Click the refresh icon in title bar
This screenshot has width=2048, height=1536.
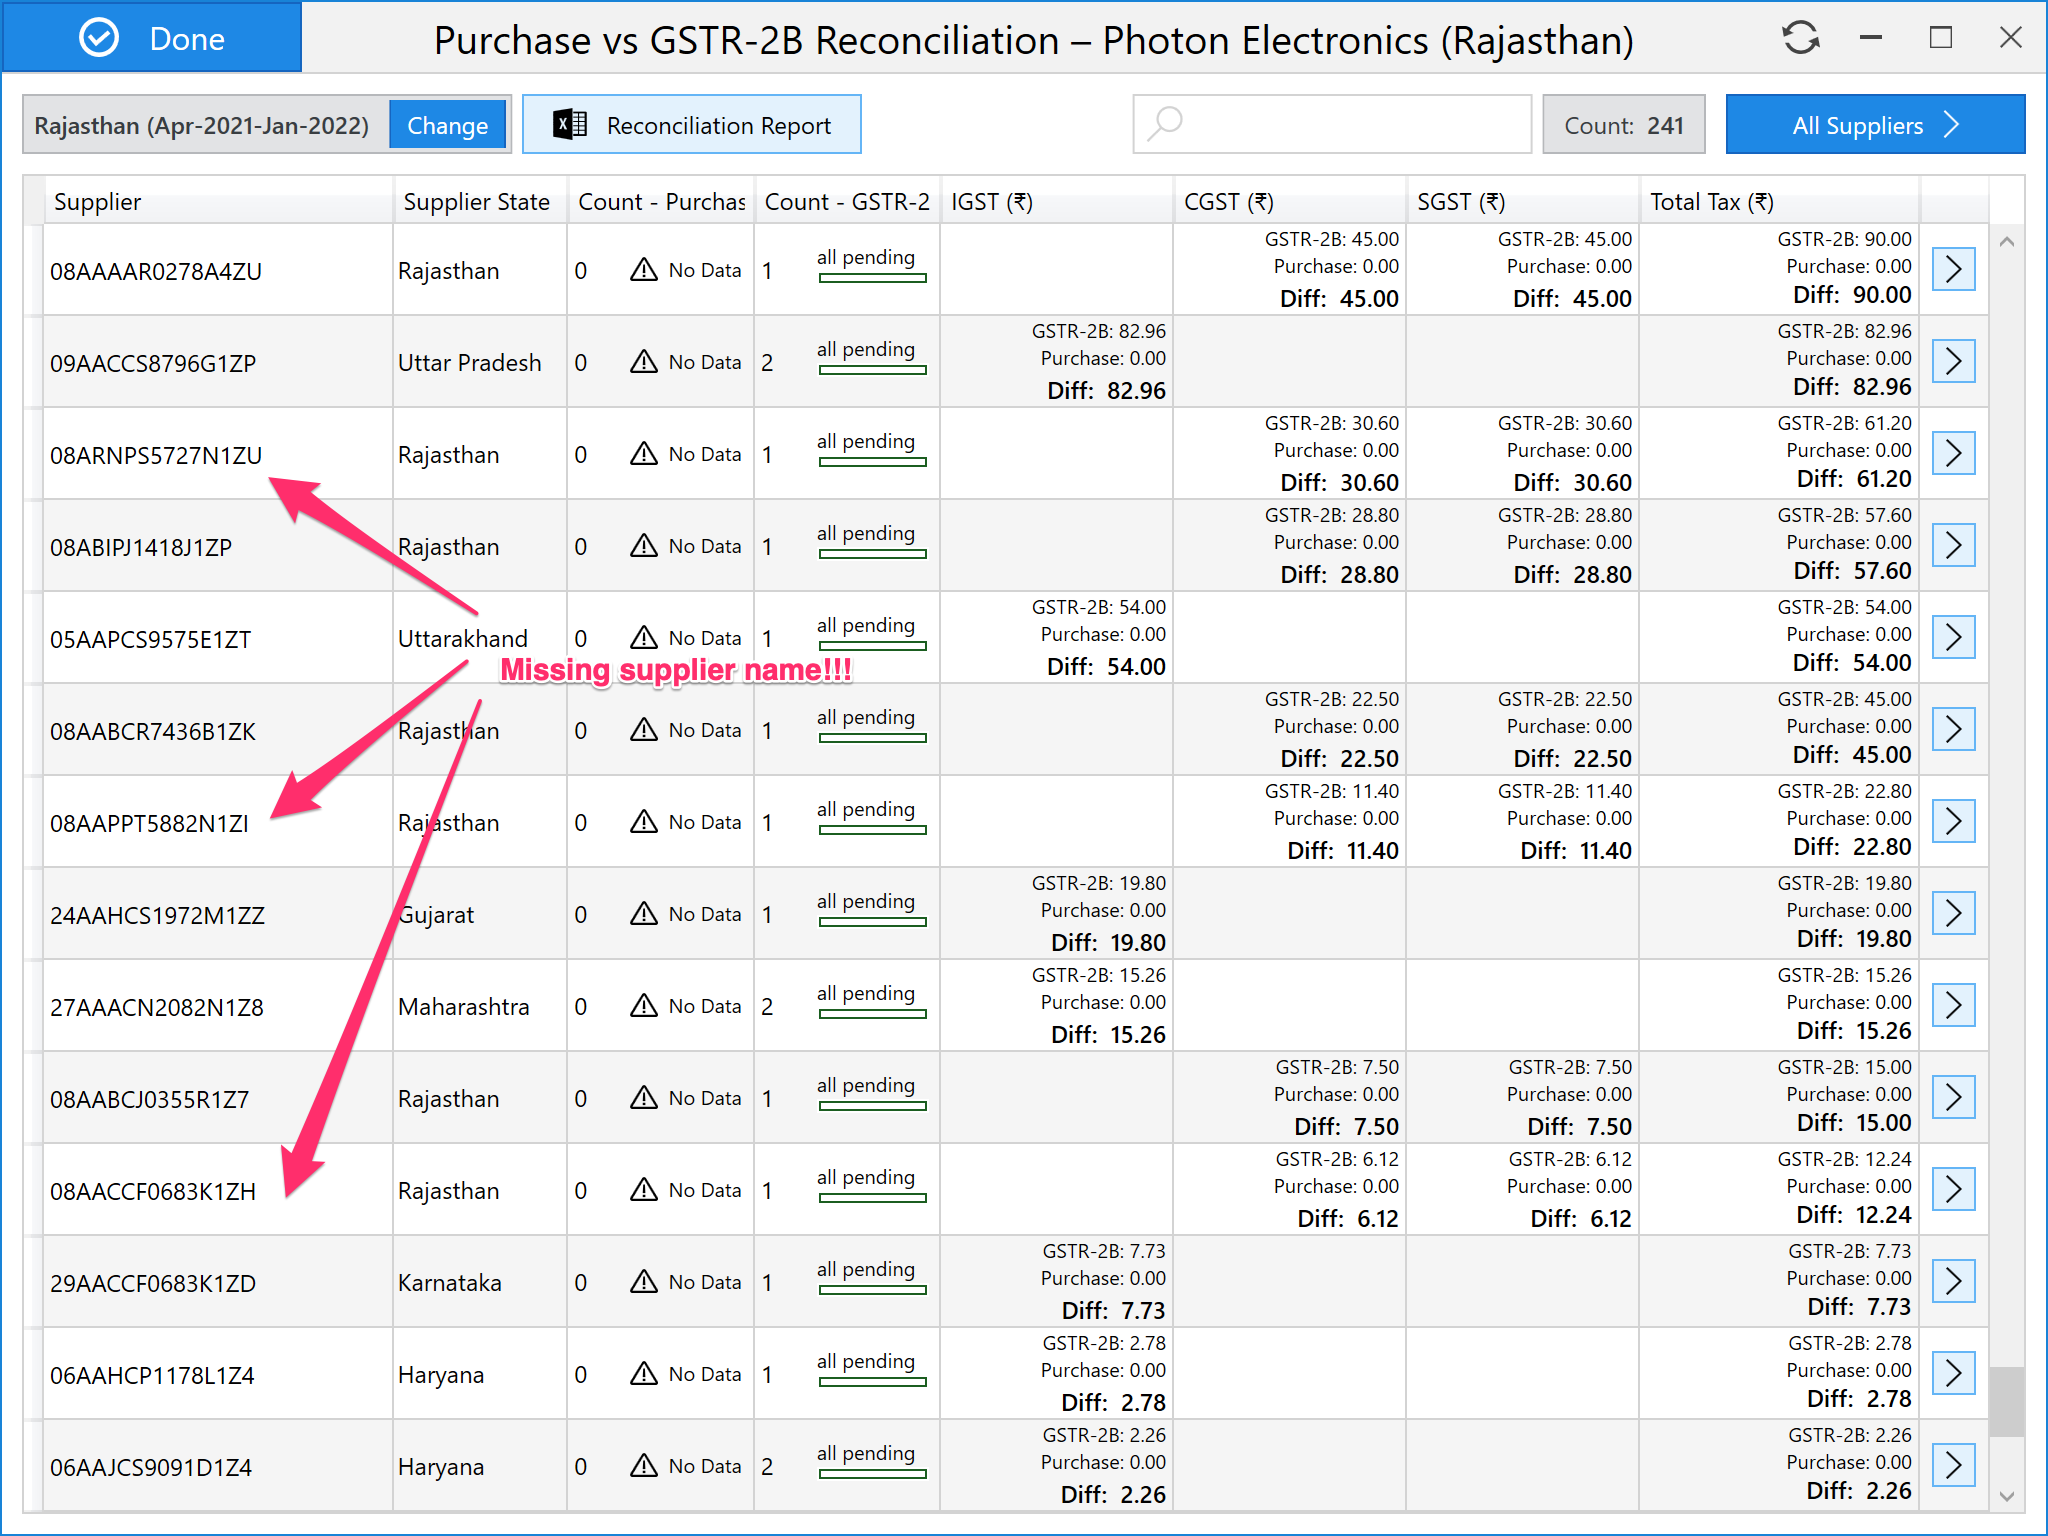(x=1800, y=39)
